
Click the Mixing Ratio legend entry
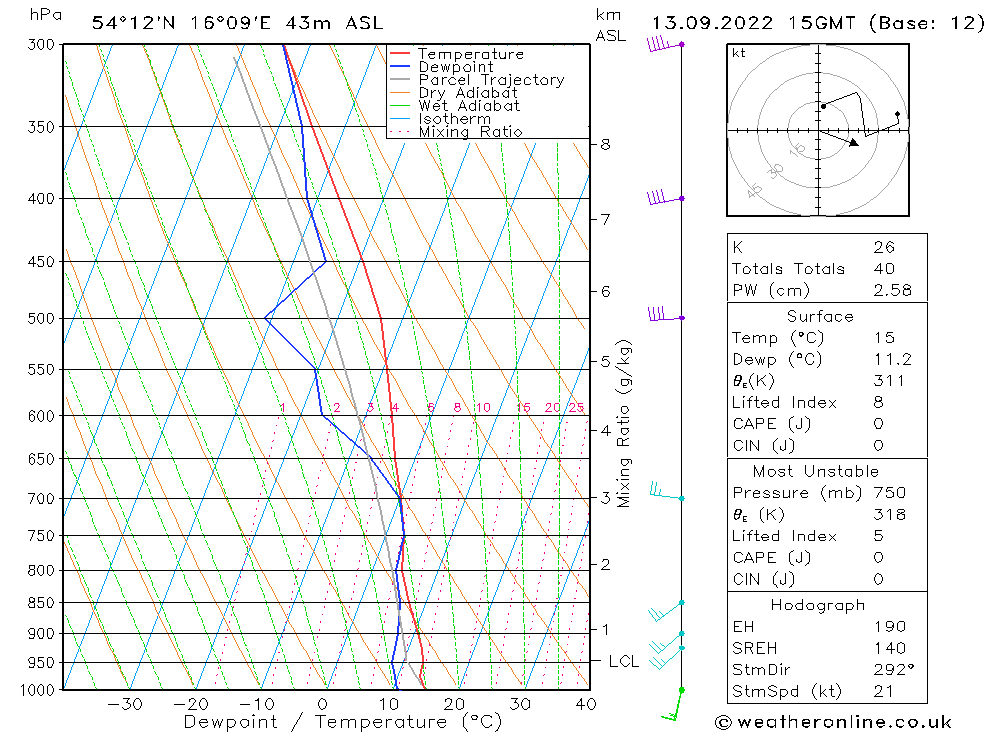click(x=456, y=131)
